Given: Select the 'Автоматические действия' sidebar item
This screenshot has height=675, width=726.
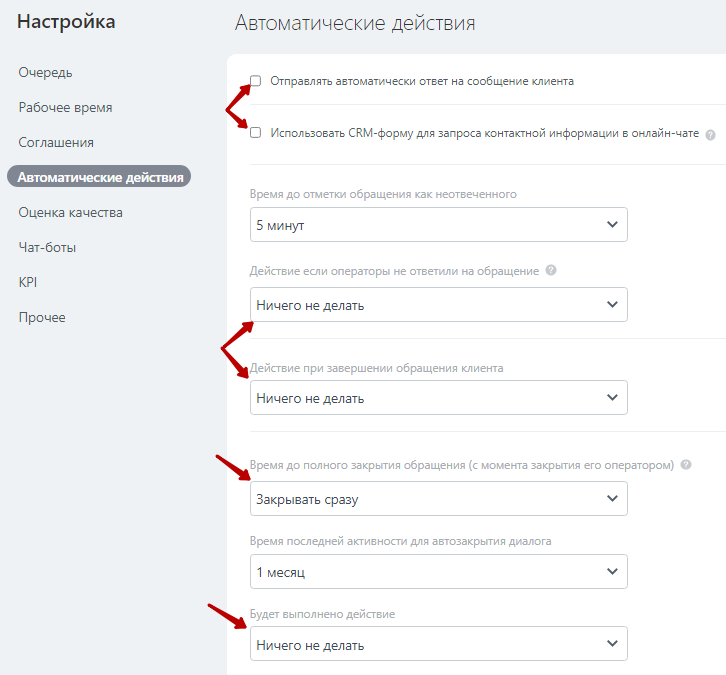Looking at the screenshot, I should click(x=99, y=177).
